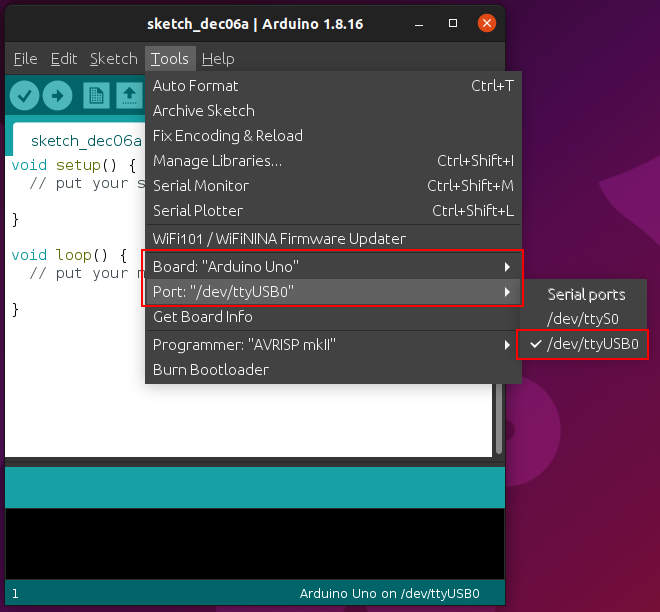
Task: Close the open Tools menu
Action: tap(170, 59)
